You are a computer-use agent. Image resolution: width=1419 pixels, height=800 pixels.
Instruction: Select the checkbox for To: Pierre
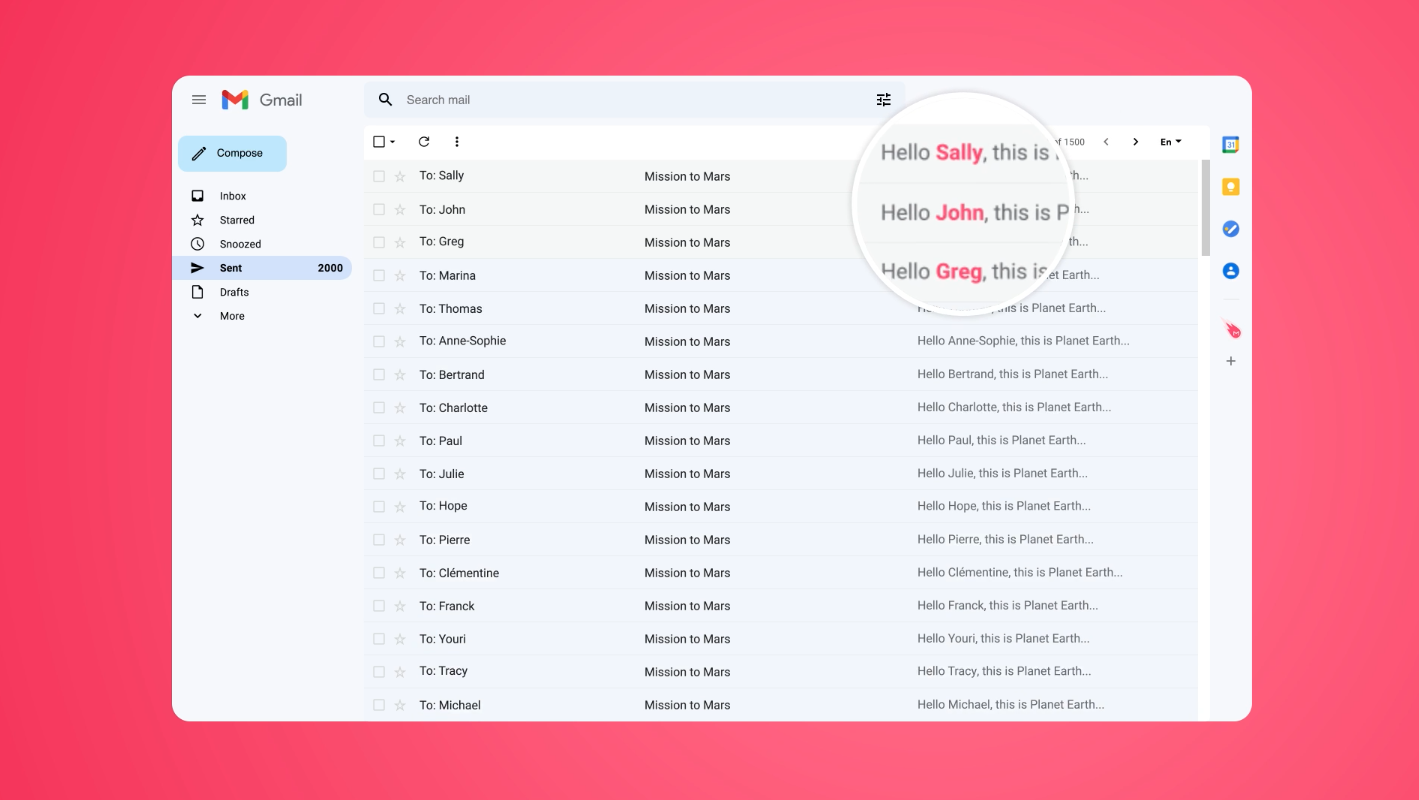(x=379, y=539)
